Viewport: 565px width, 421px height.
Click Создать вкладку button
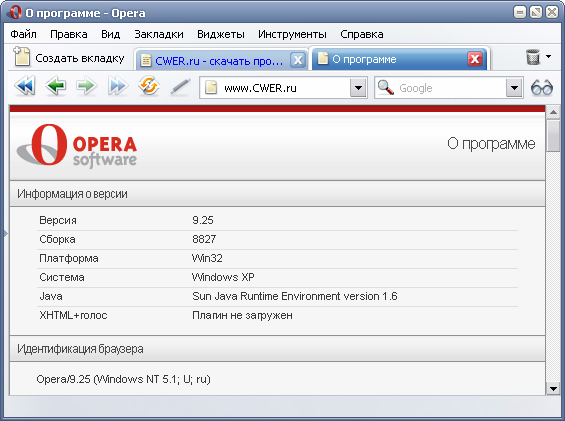coord(69,58)
